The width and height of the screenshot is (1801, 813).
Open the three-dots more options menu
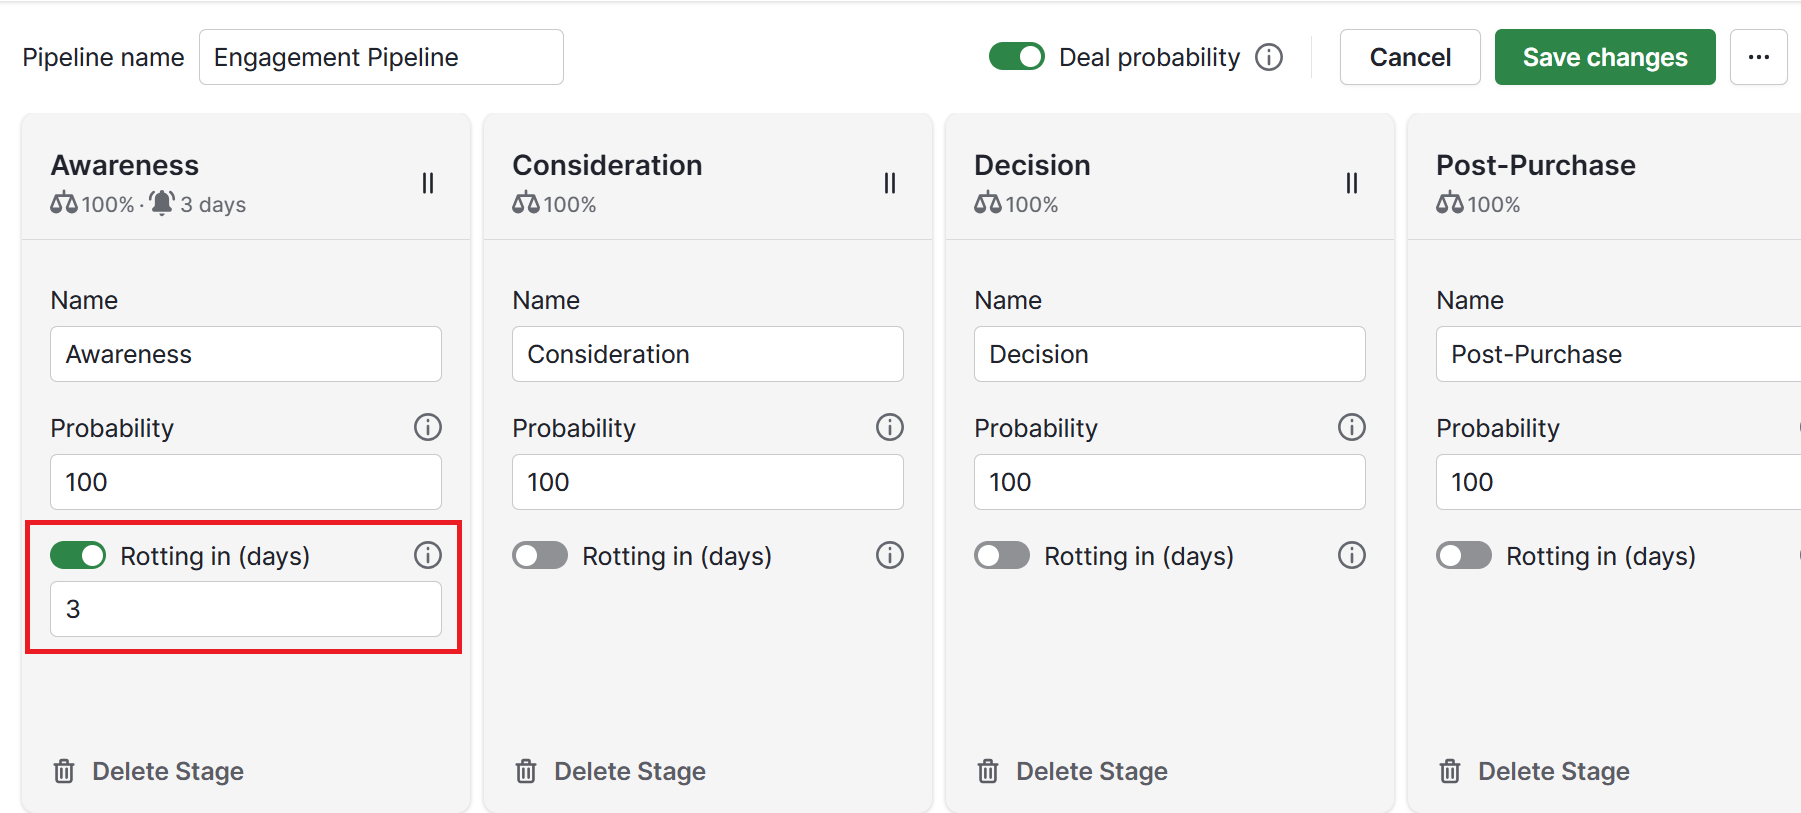(x=1758, y=57)
